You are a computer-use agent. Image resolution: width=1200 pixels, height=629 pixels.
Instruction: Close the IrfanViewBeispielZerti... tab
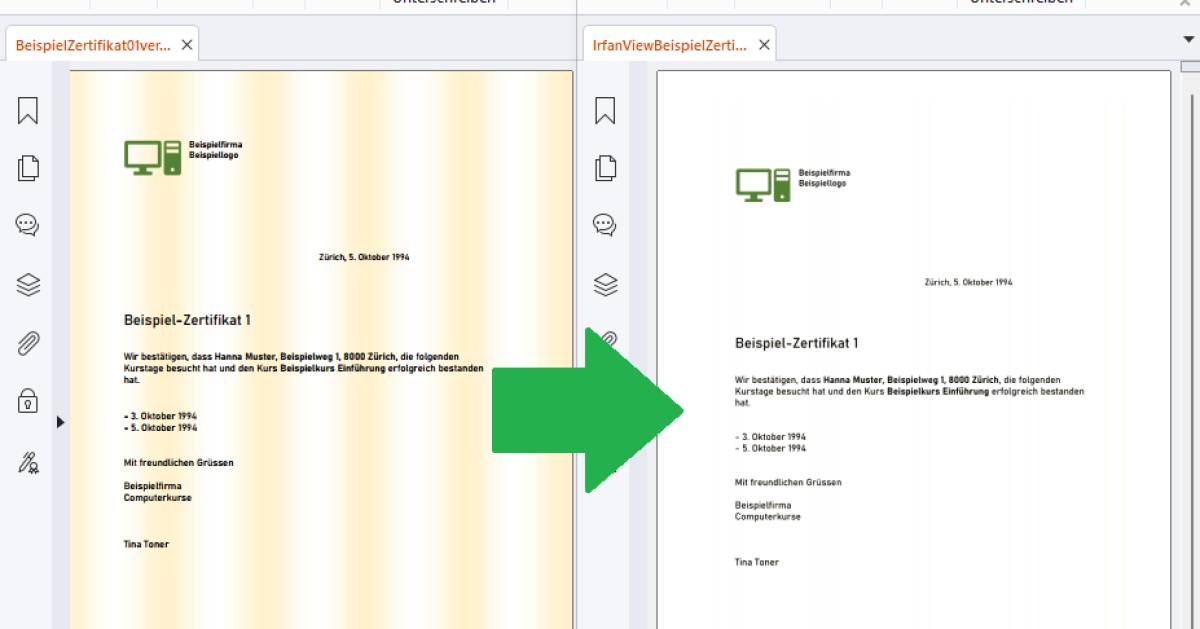click(x=764, y=45)
